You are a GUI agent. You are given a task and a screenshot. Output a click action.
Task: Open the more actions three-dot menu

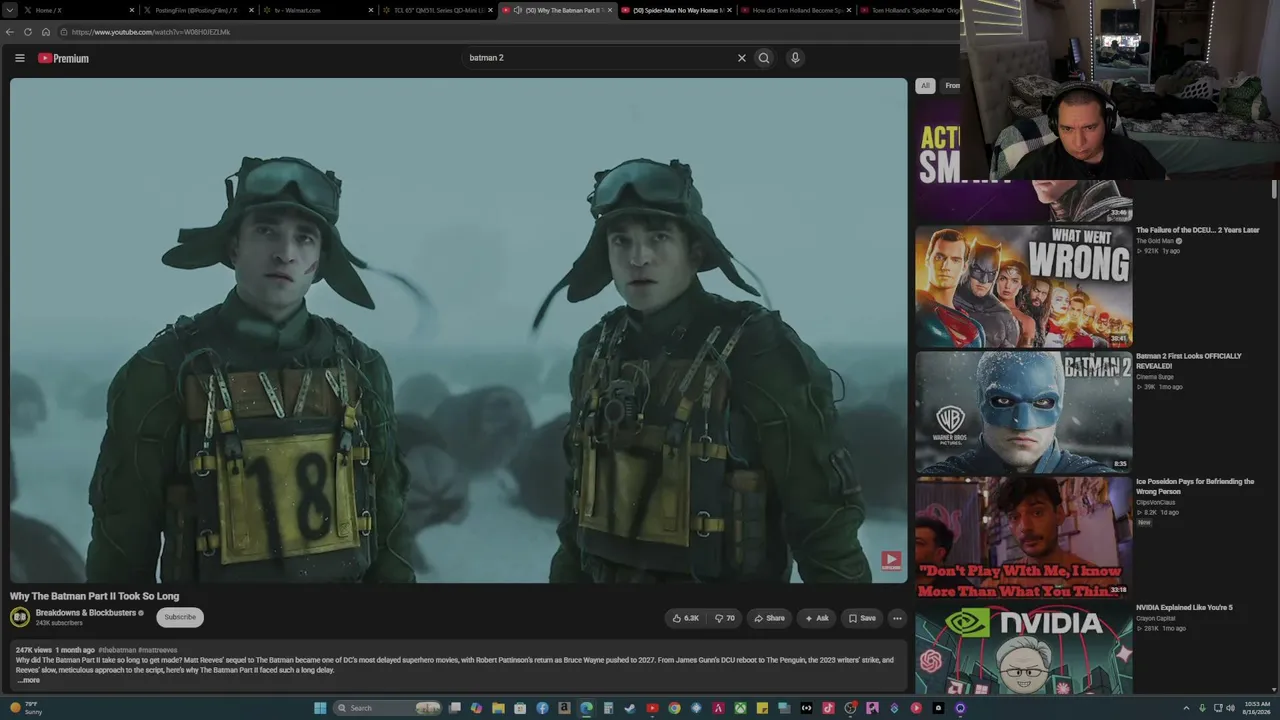897,618
